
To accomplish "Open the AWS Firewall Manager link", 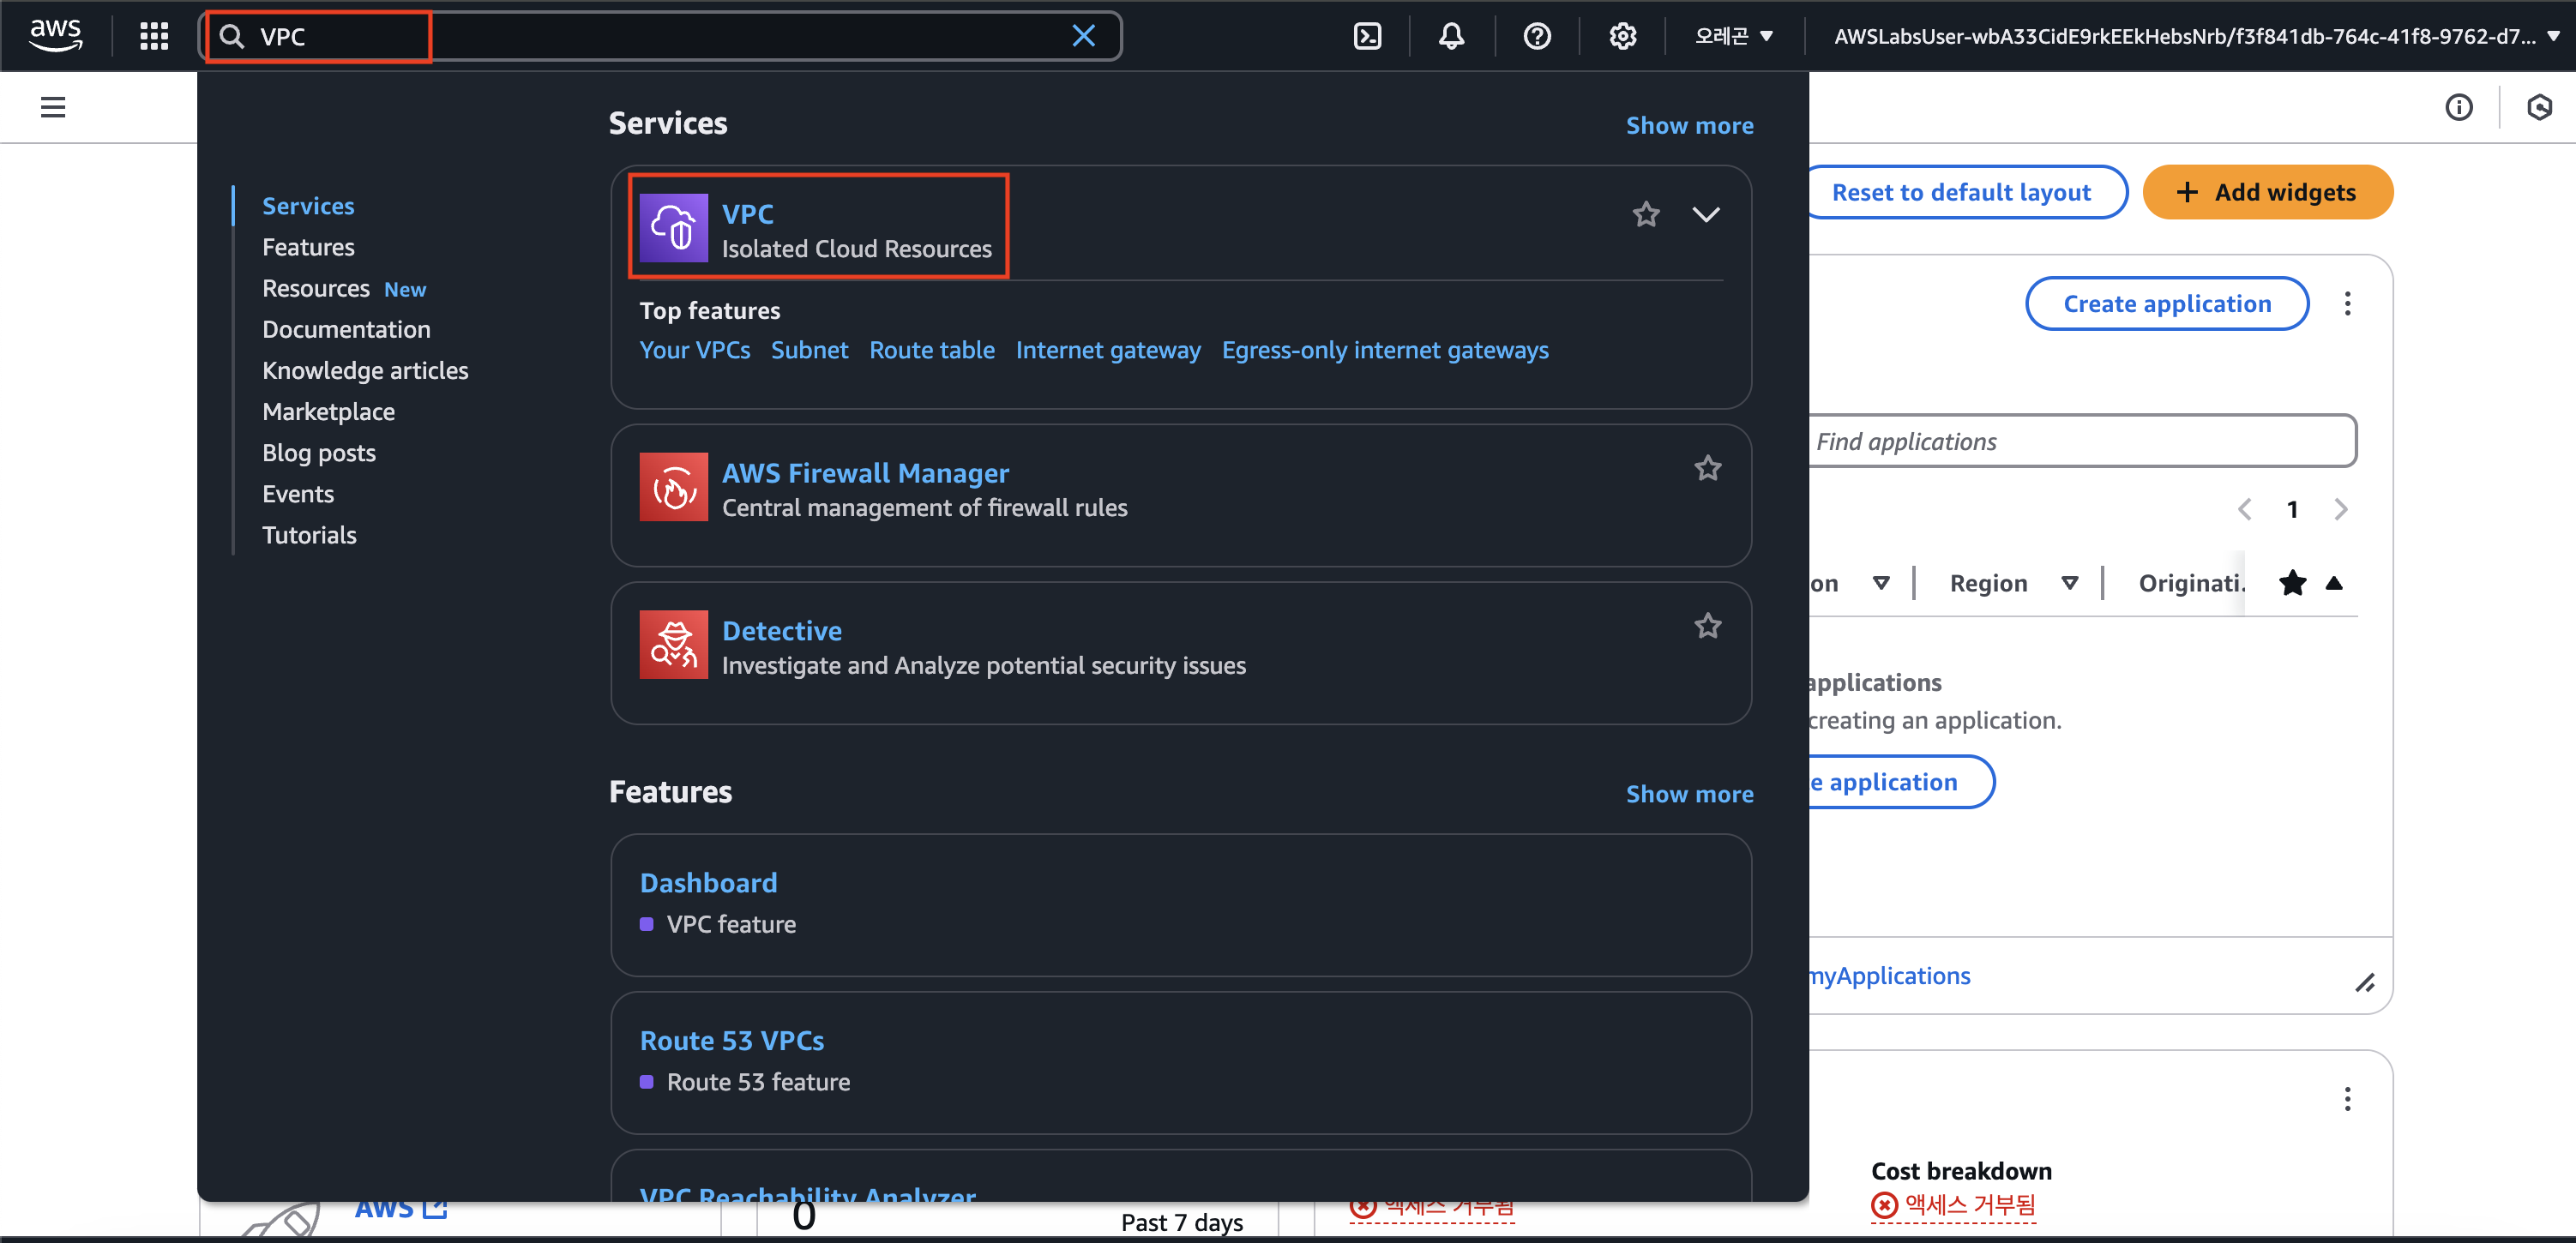I will pyautogui.click(x=865, y=473).
